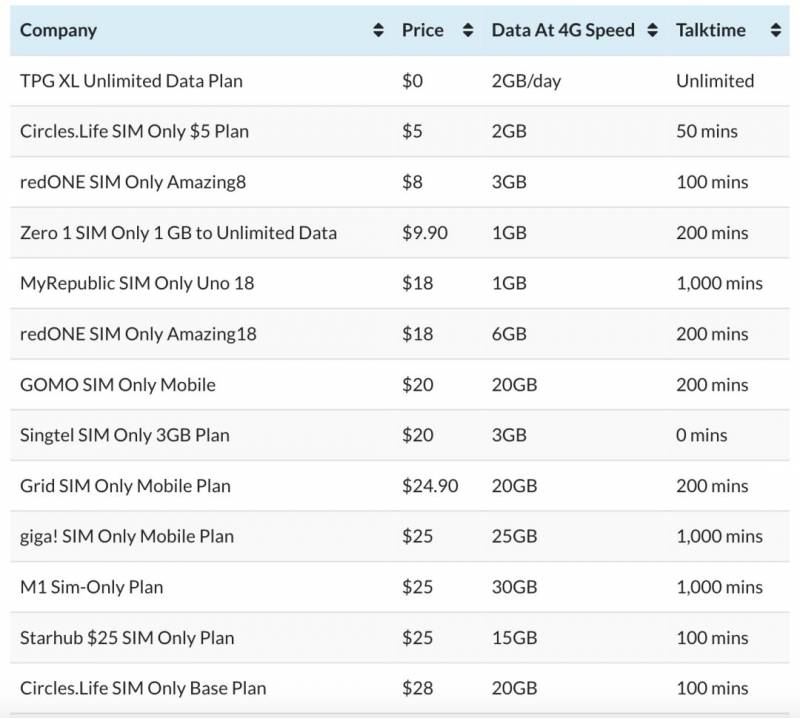Image resolution: width=800 pixels, height=718 pixels.
Task: Click Grid SIM Only Mobile Plan
Action: pos(125,486)
